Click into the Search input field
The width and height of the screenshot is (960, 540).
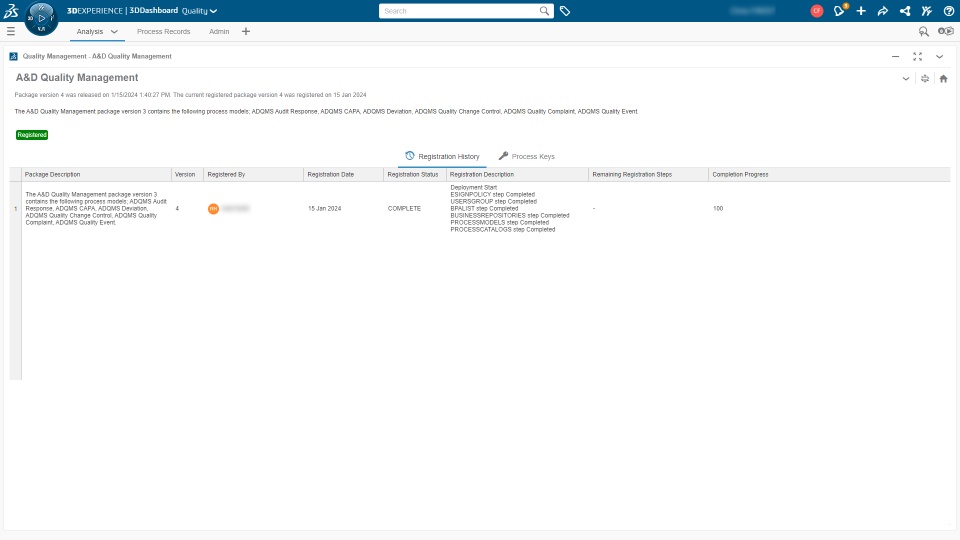459,11
